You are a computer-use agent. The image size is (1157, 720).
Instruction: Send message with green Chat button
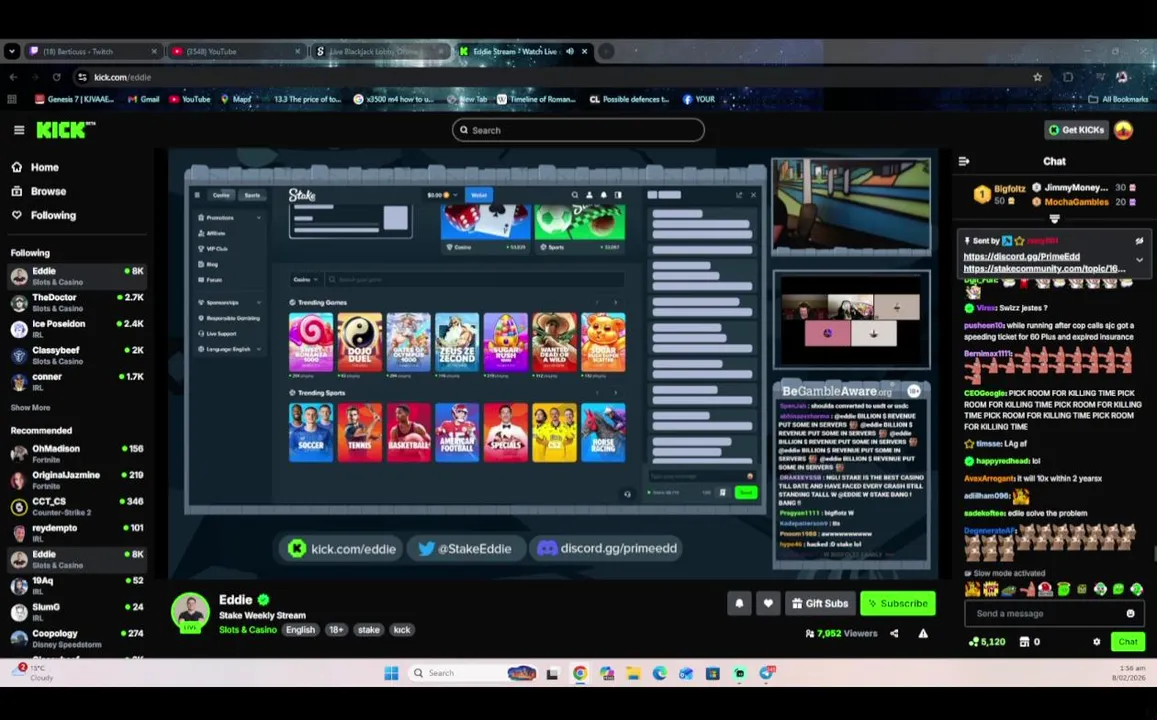coord(1127,642)
